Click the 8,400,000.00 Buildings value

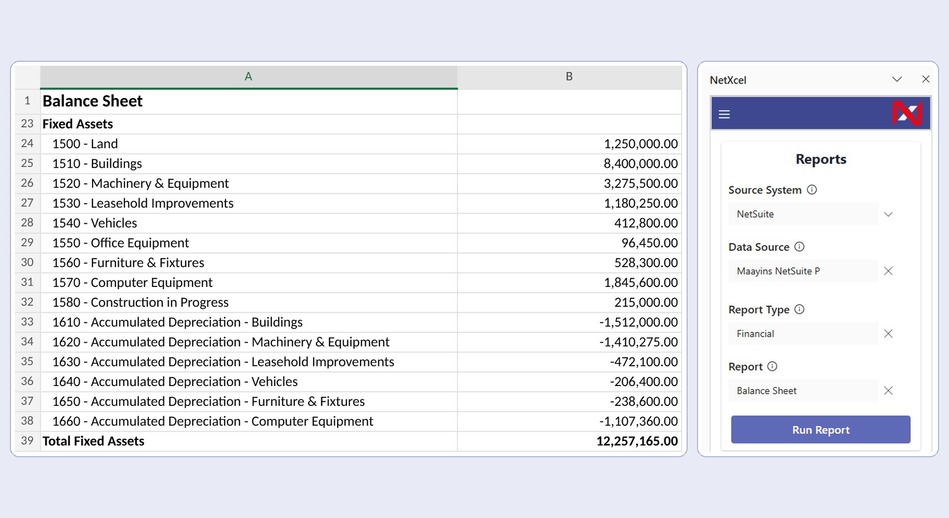(x=570, y=163)
